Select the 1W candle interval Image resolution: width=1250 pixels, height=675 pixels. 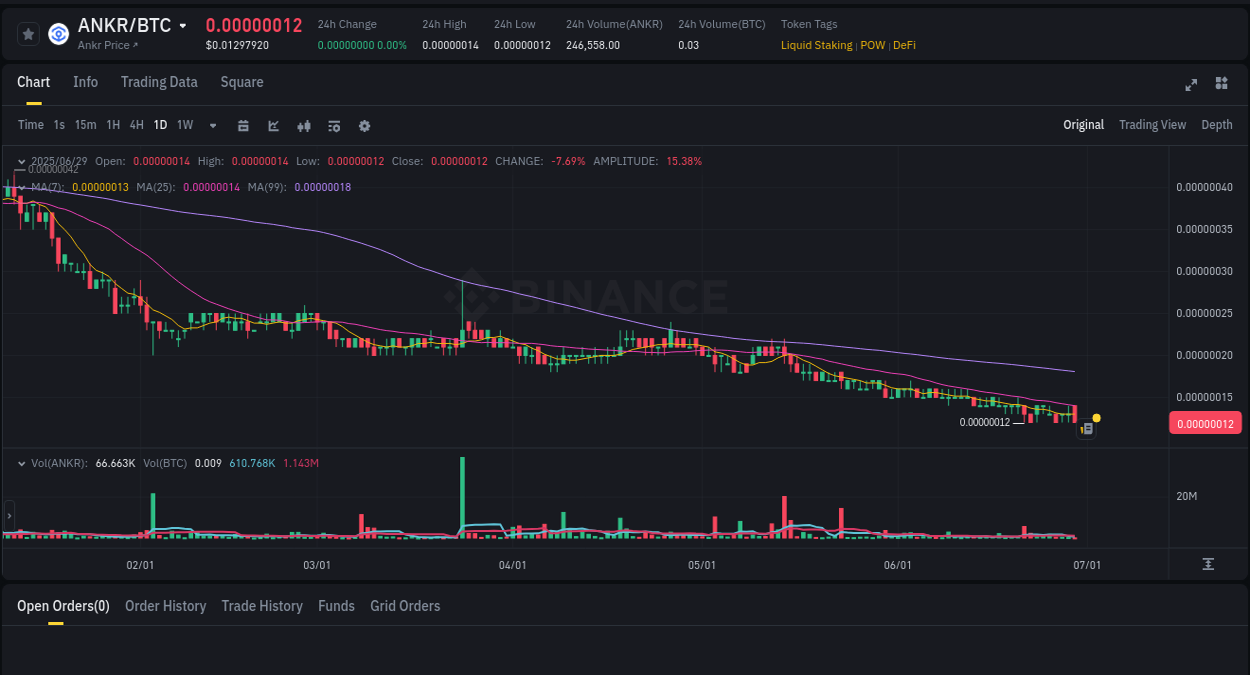click(x=184, y=124)
